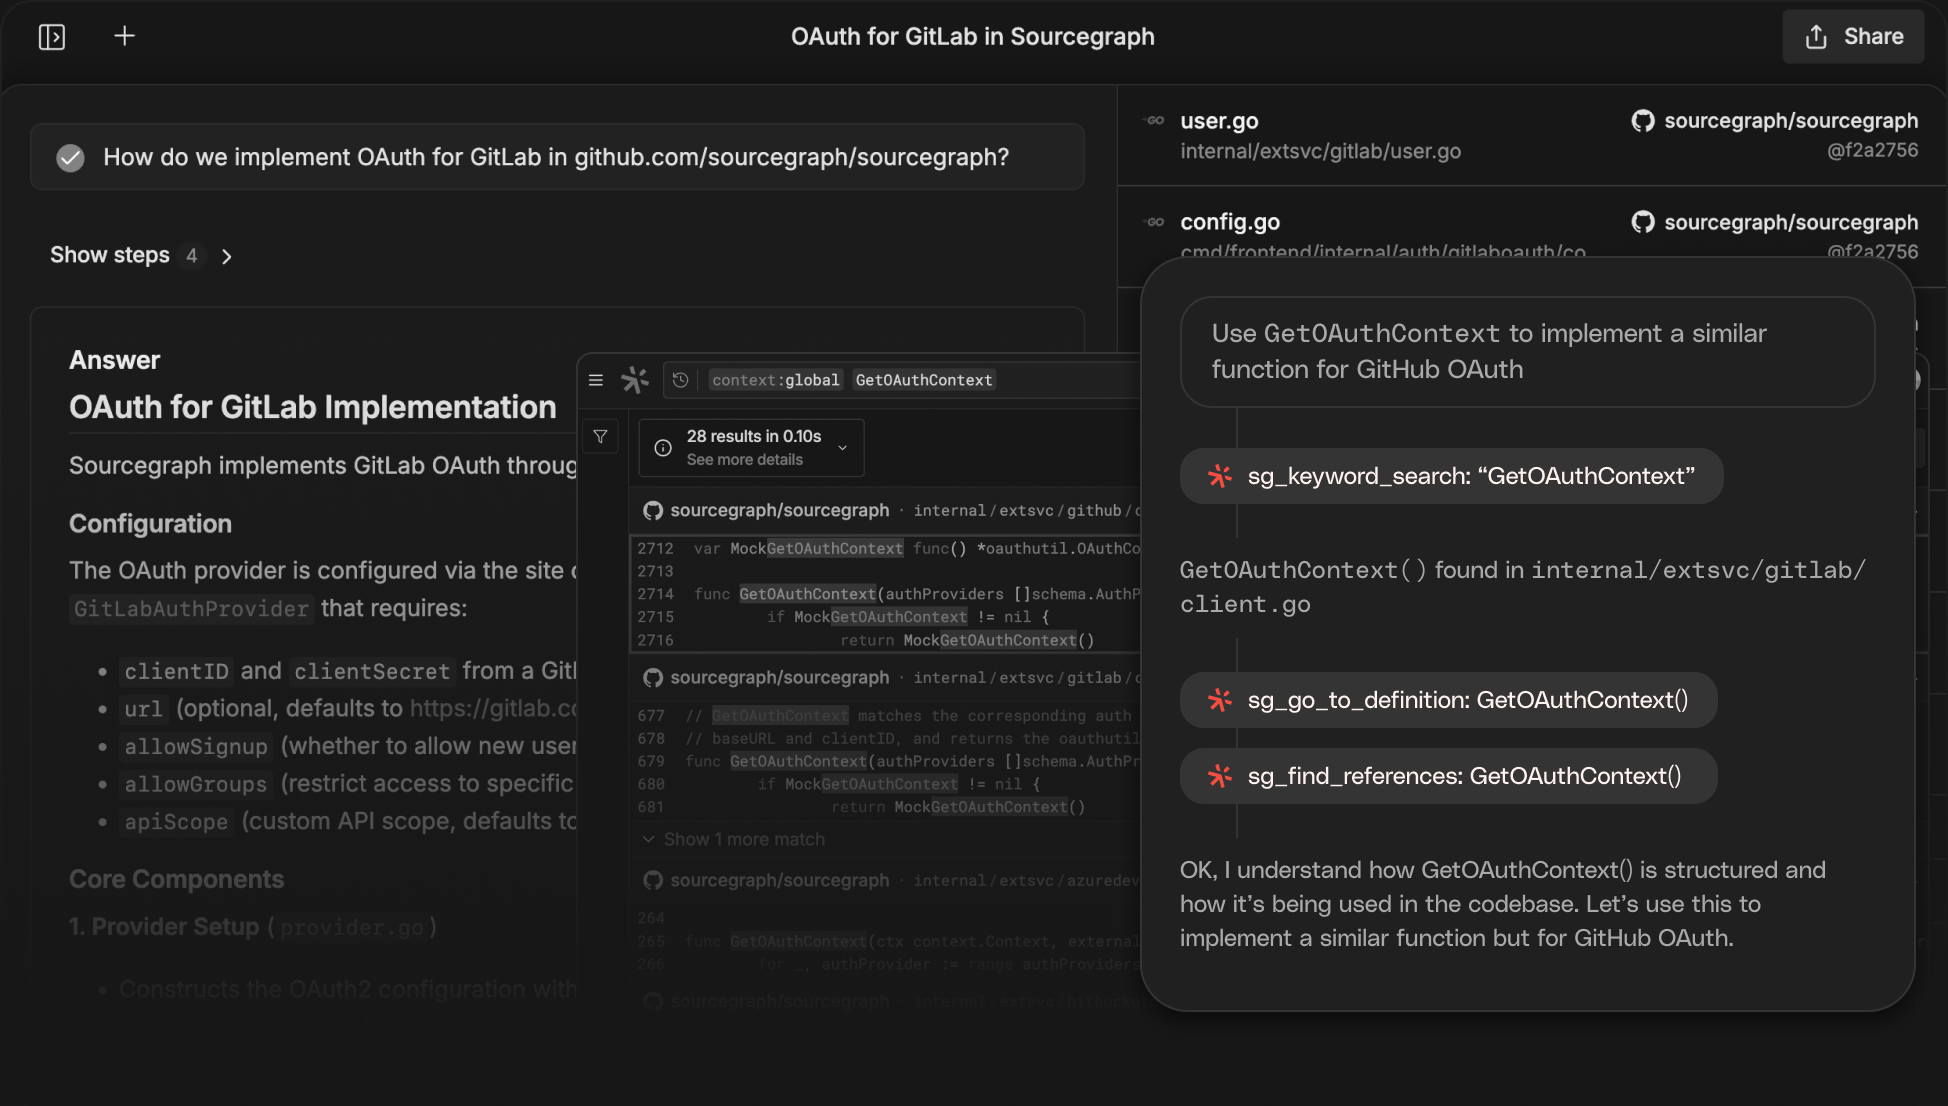Click GitHub icon next to sourcegraph/sourcegraph for user.go
This screenshot has height=1106, width=1948.
(x=1642, y=121)
